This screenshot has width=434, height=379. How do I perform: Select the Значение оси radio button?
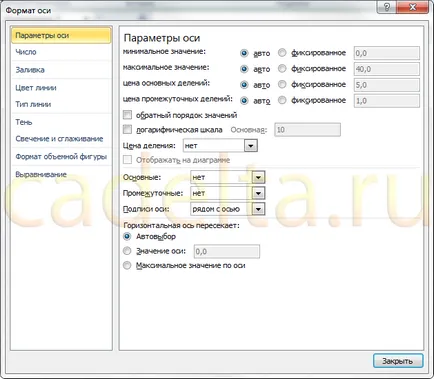tap(127, 251)
